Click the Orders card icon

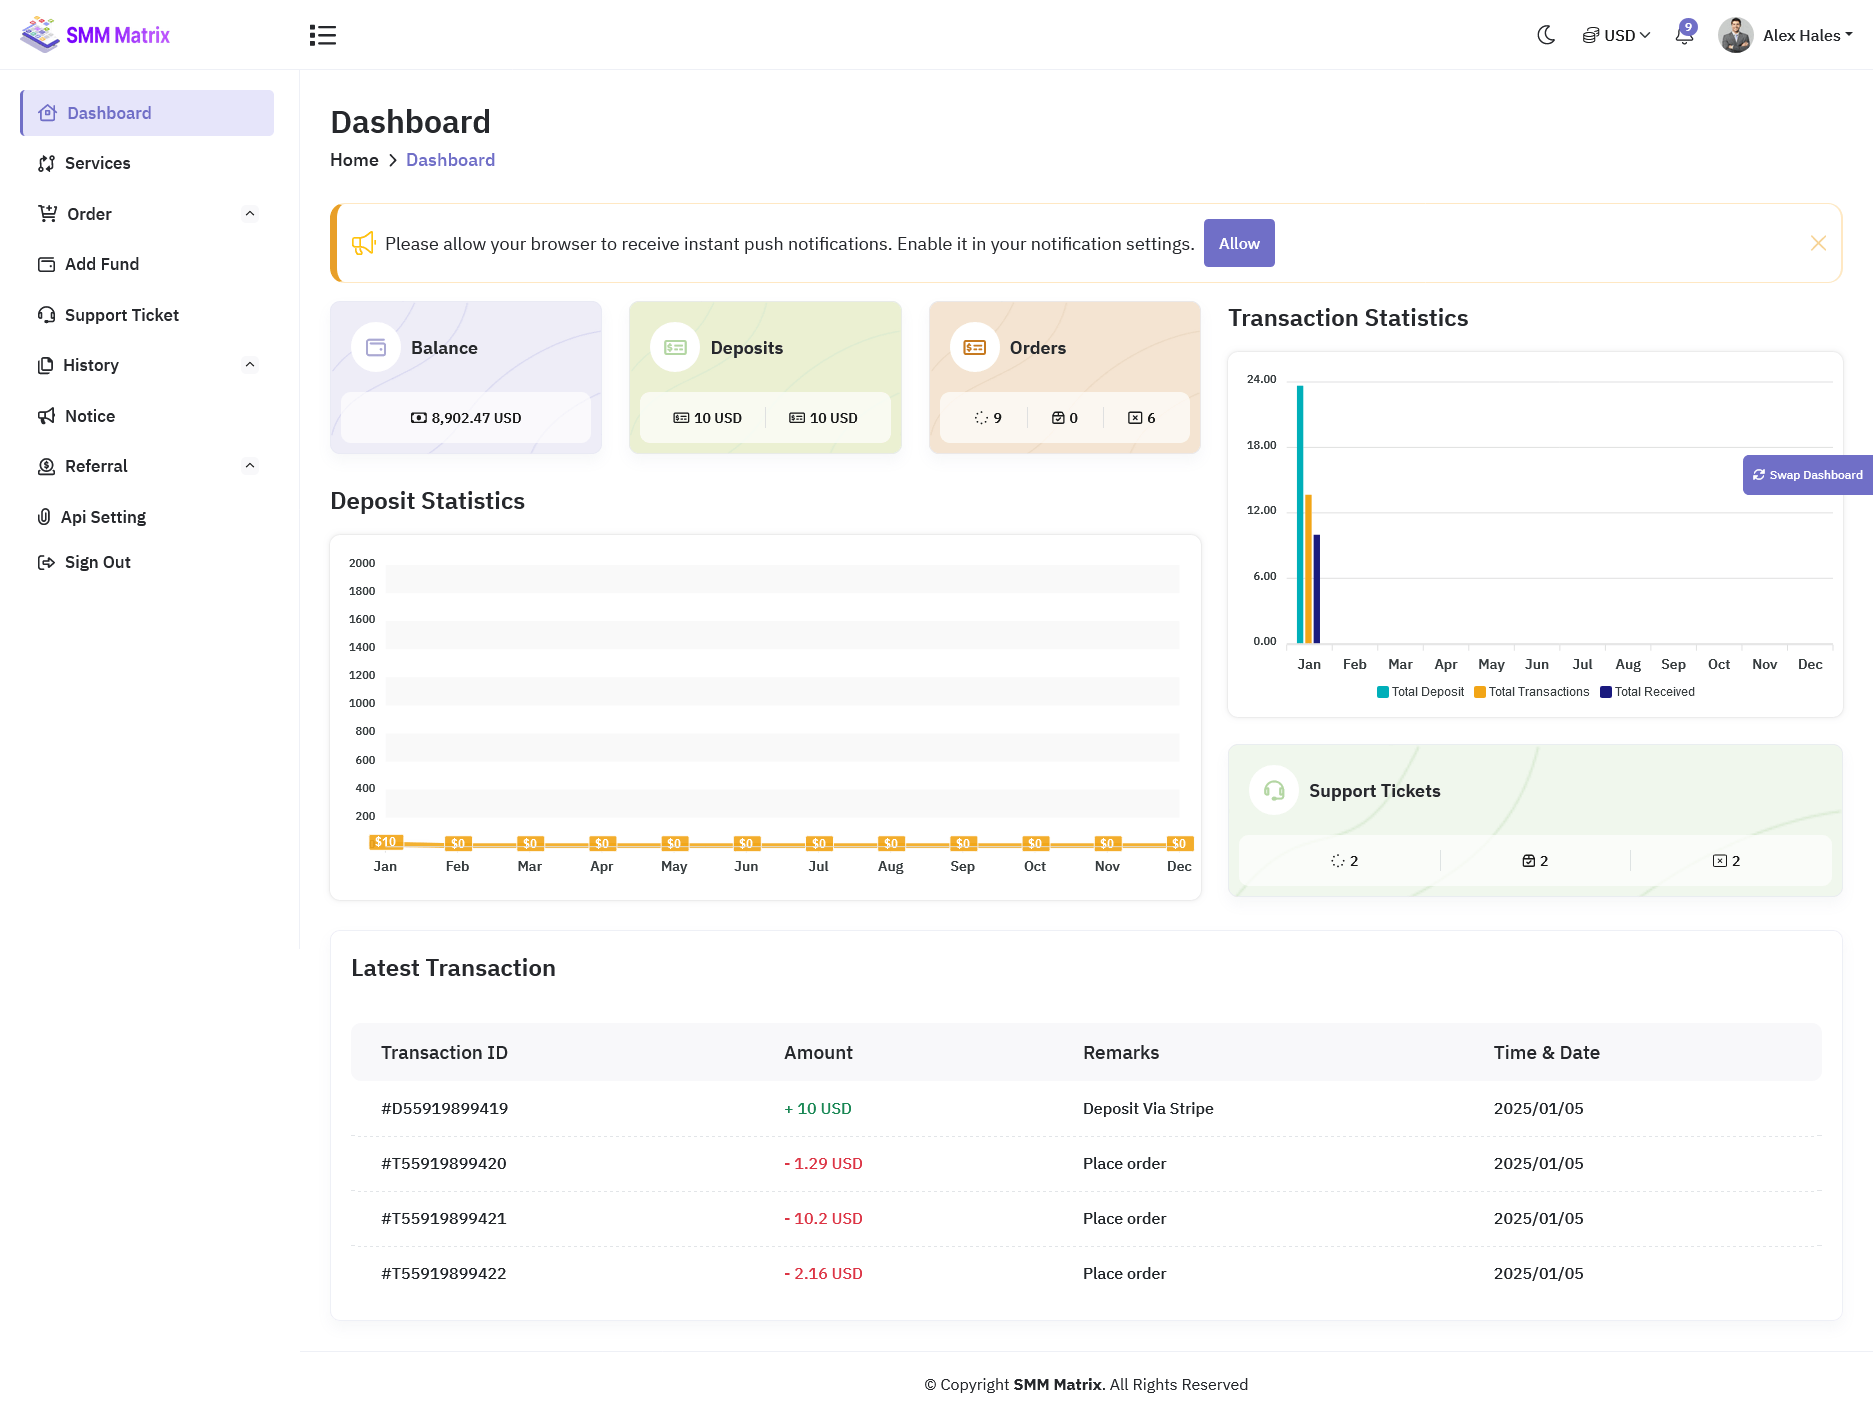(974, 348)
